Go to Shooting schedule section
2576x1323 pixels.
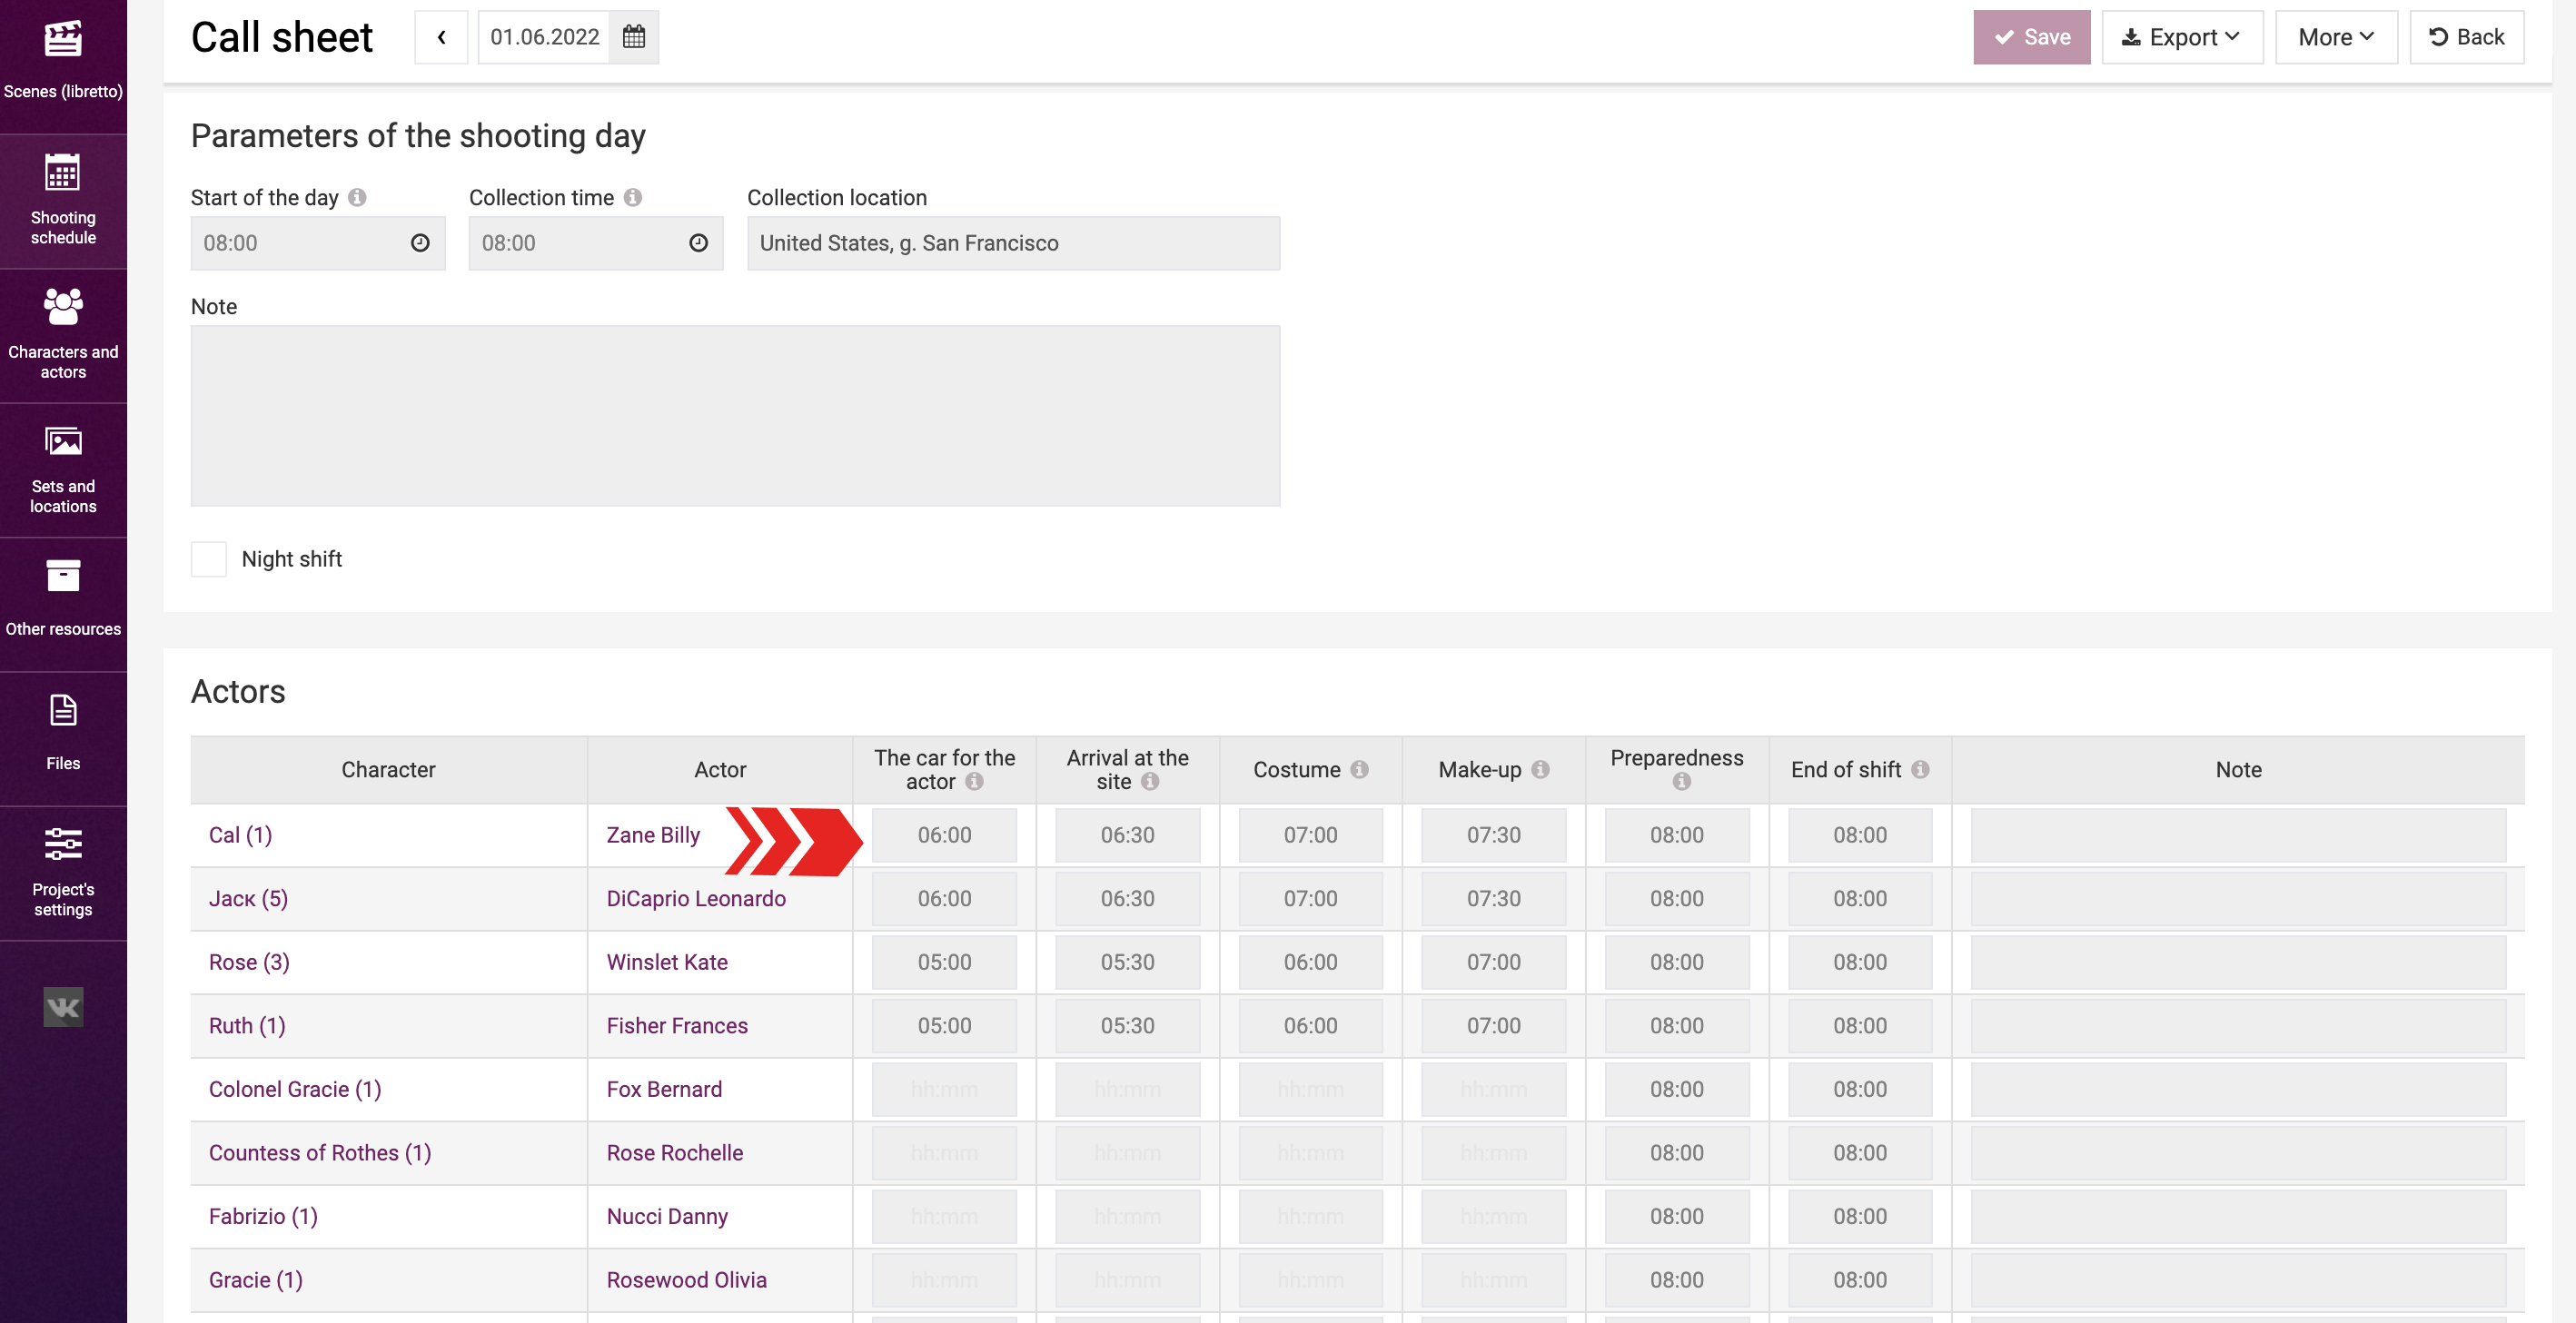click(x=63, y=200)
